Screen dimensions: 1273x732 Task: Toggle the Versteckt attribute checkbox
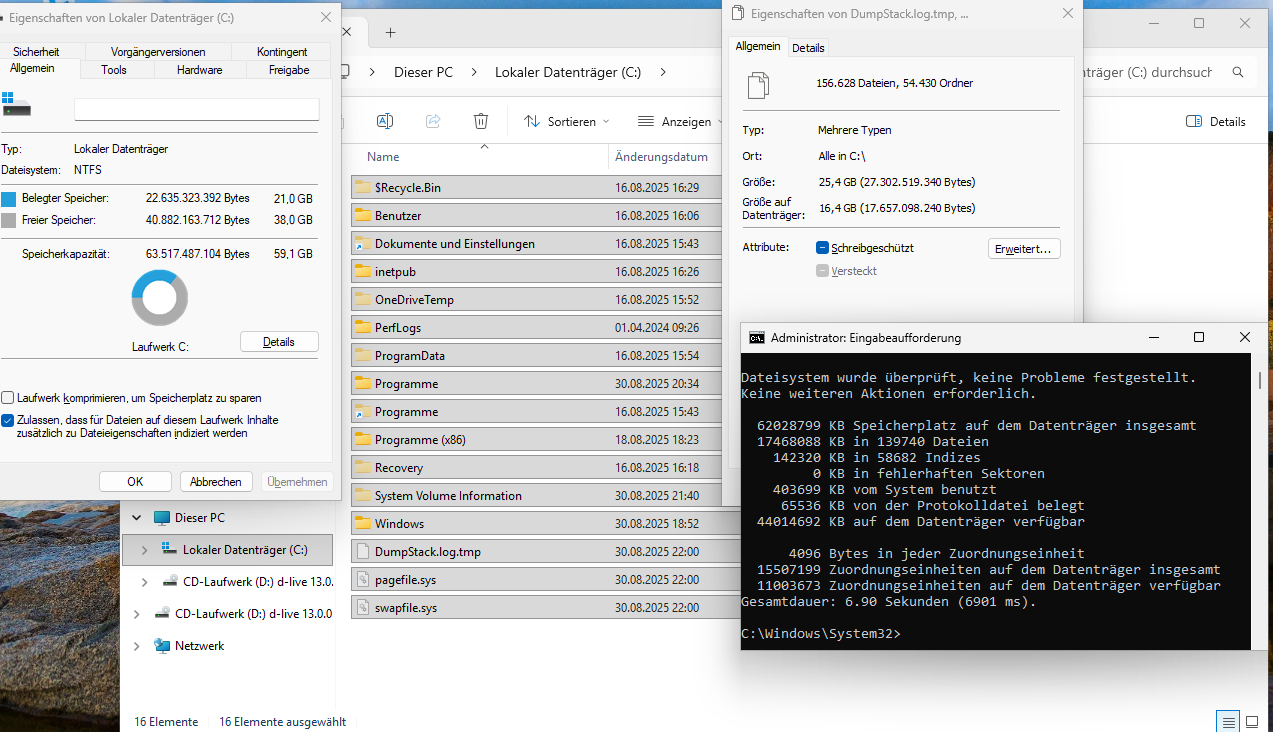click(822, 271)
